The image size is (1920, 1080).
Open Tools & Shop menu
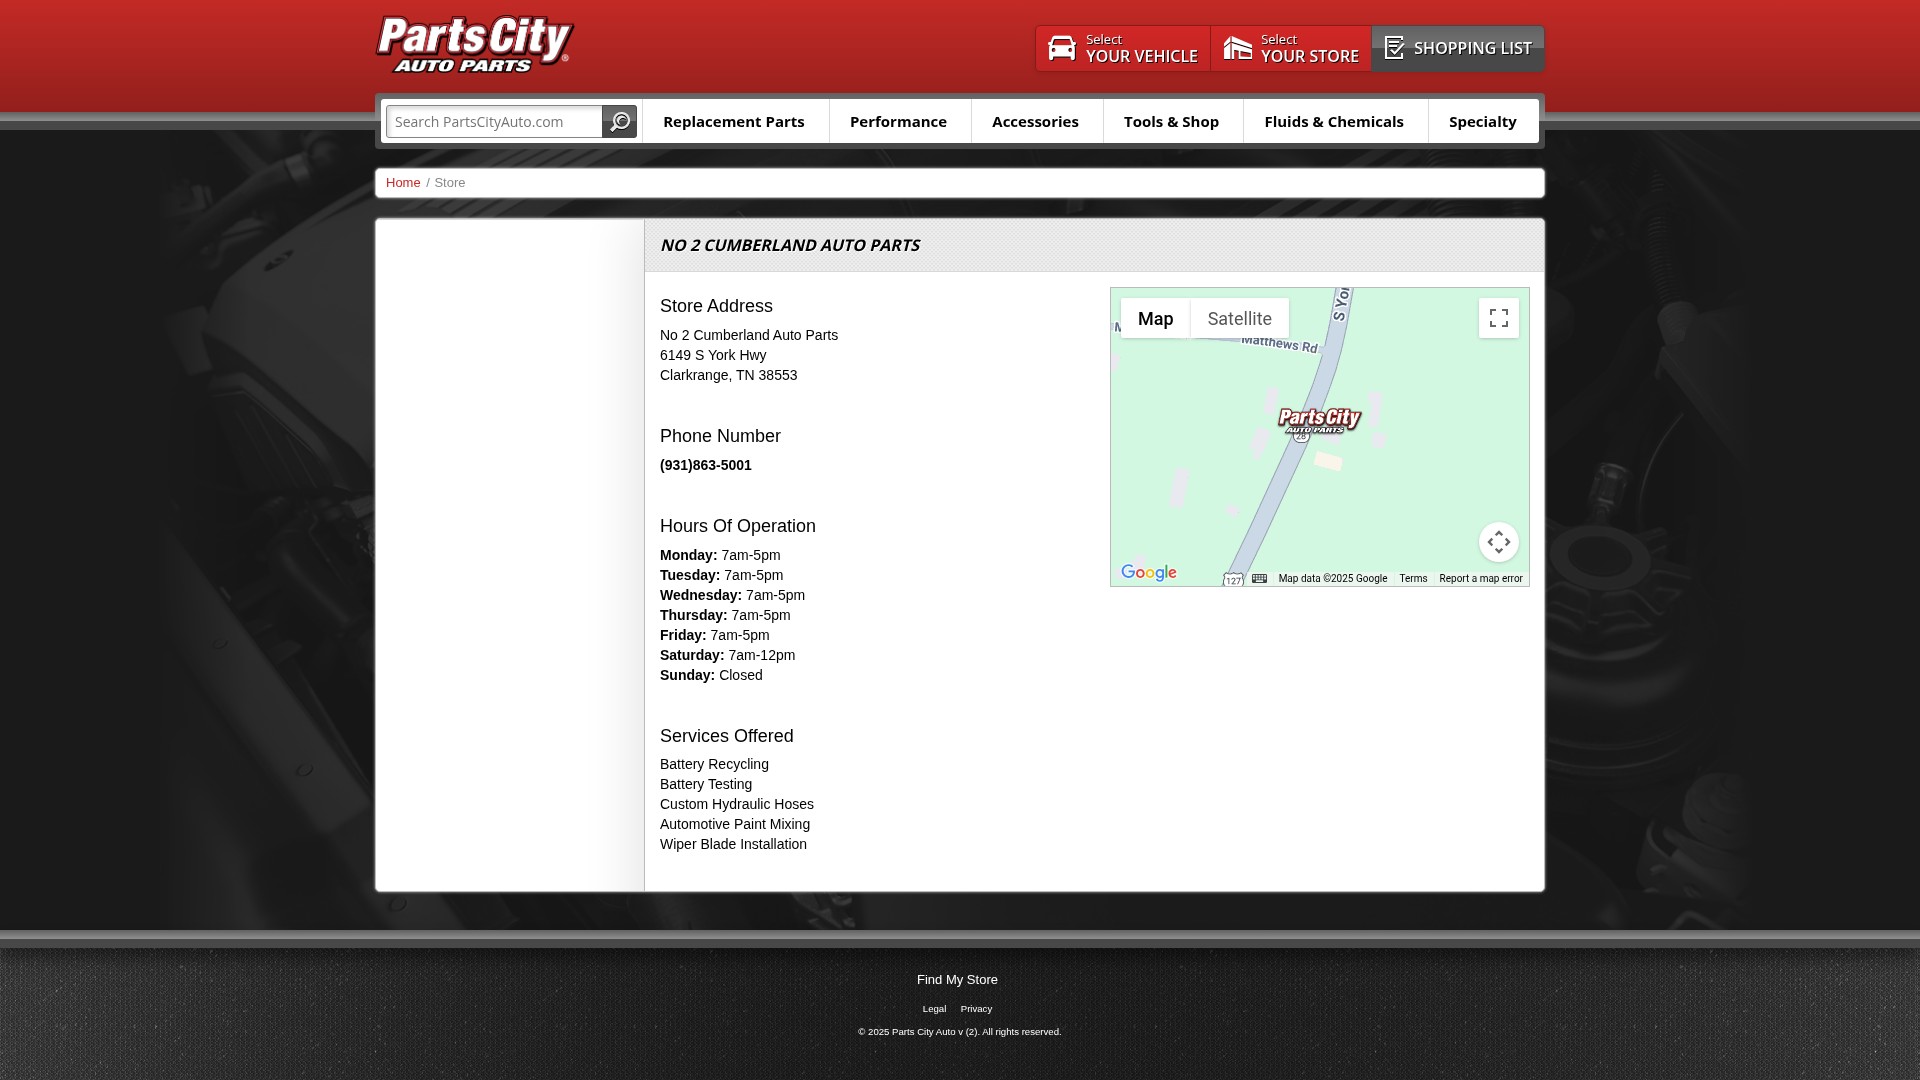1172,121
